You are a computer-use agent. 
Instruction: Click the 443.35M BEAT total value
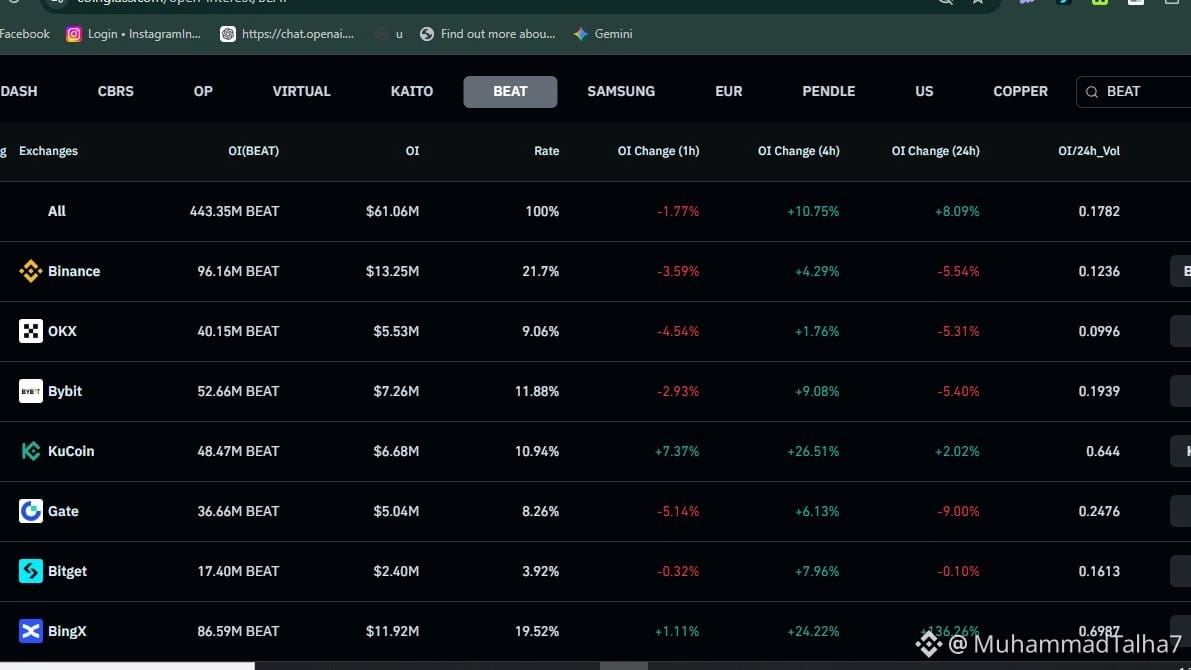[234, 211]
